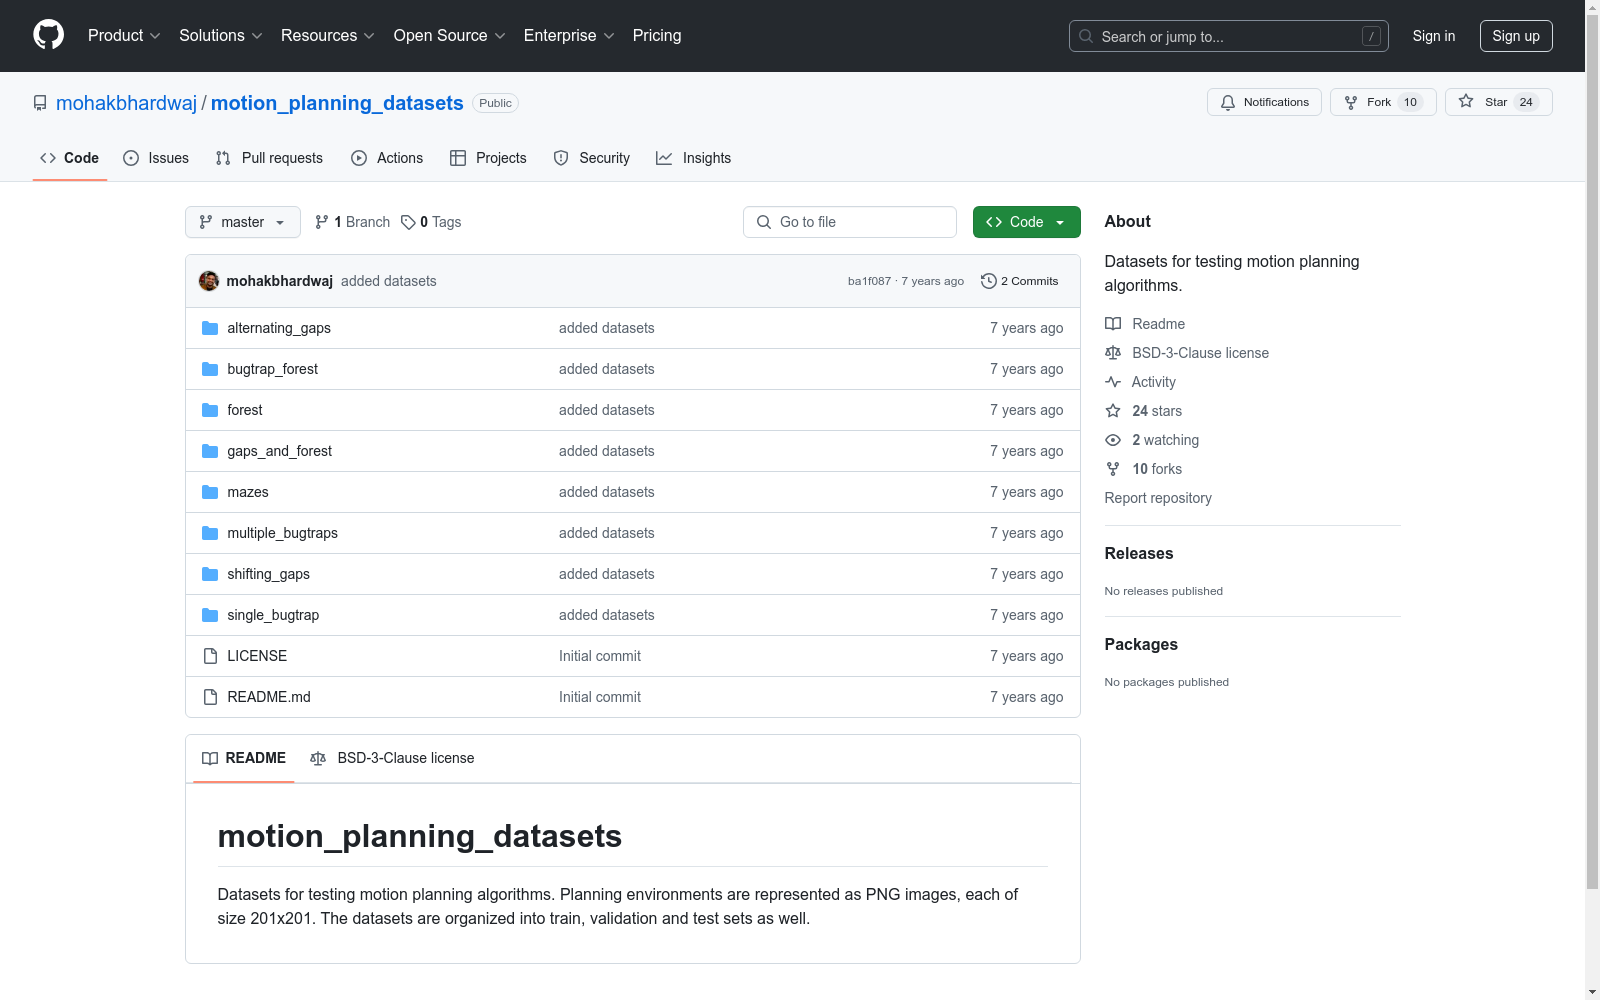Click the star icon beside 24 stars
Image resolution: width=1600 pixels, height=1000 pixels.
[x=1113, y=411]
